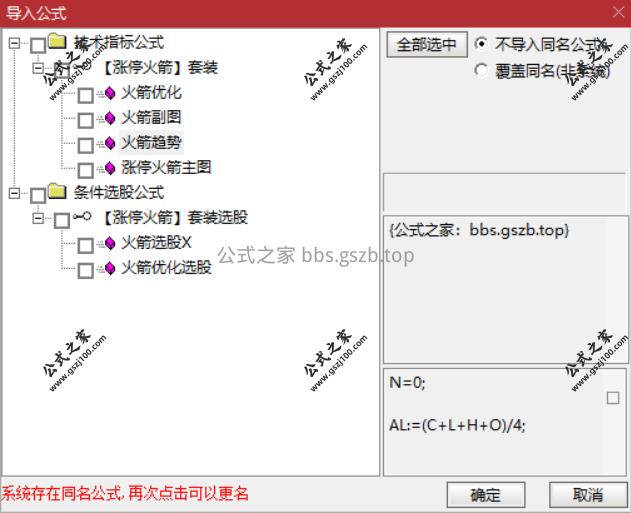631x513 pixels.
Task: Collapse the 【涨停火箭】套装选股 group
Action: [39, 218]
